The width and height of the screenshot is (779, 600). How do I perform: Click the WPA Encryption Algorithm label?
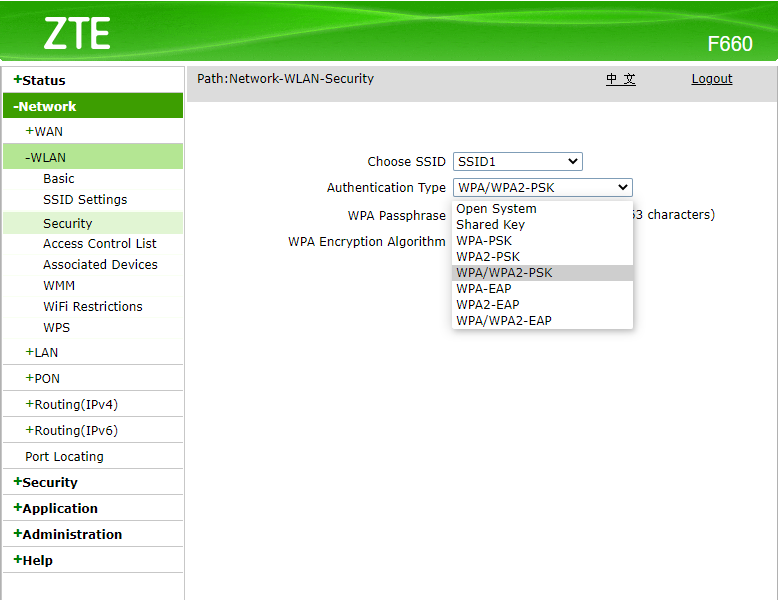click(x=367, y=242)
